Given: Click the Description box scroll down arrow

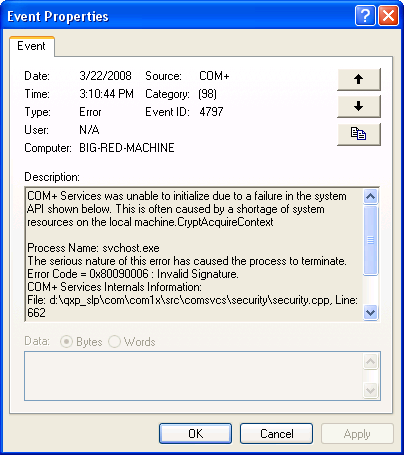Looking at the screenshot, I should pyautogui.click(x=370, y=312).
